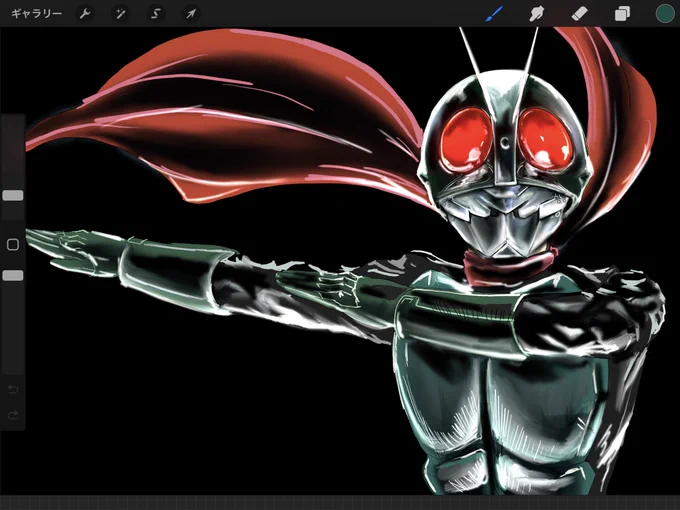This screenshot has width=680, height=510.
Task: Select the Brush tool
Action: pyautogui.click(x=494, y=14)
